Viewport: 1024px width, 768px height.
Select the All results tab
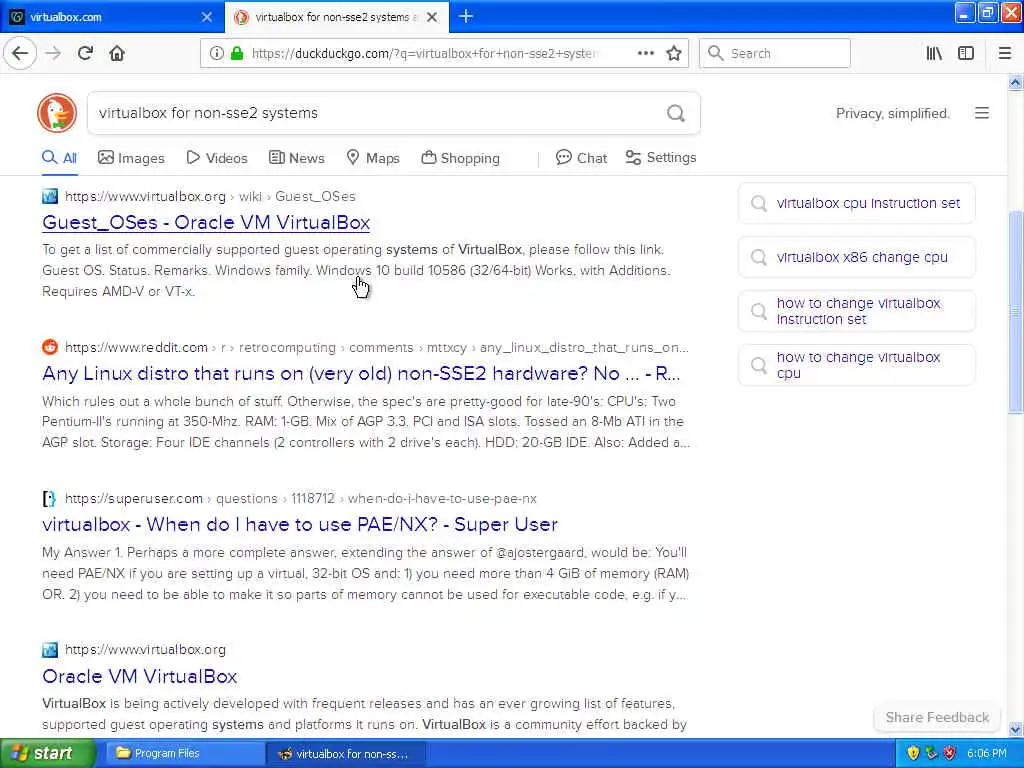59,158
